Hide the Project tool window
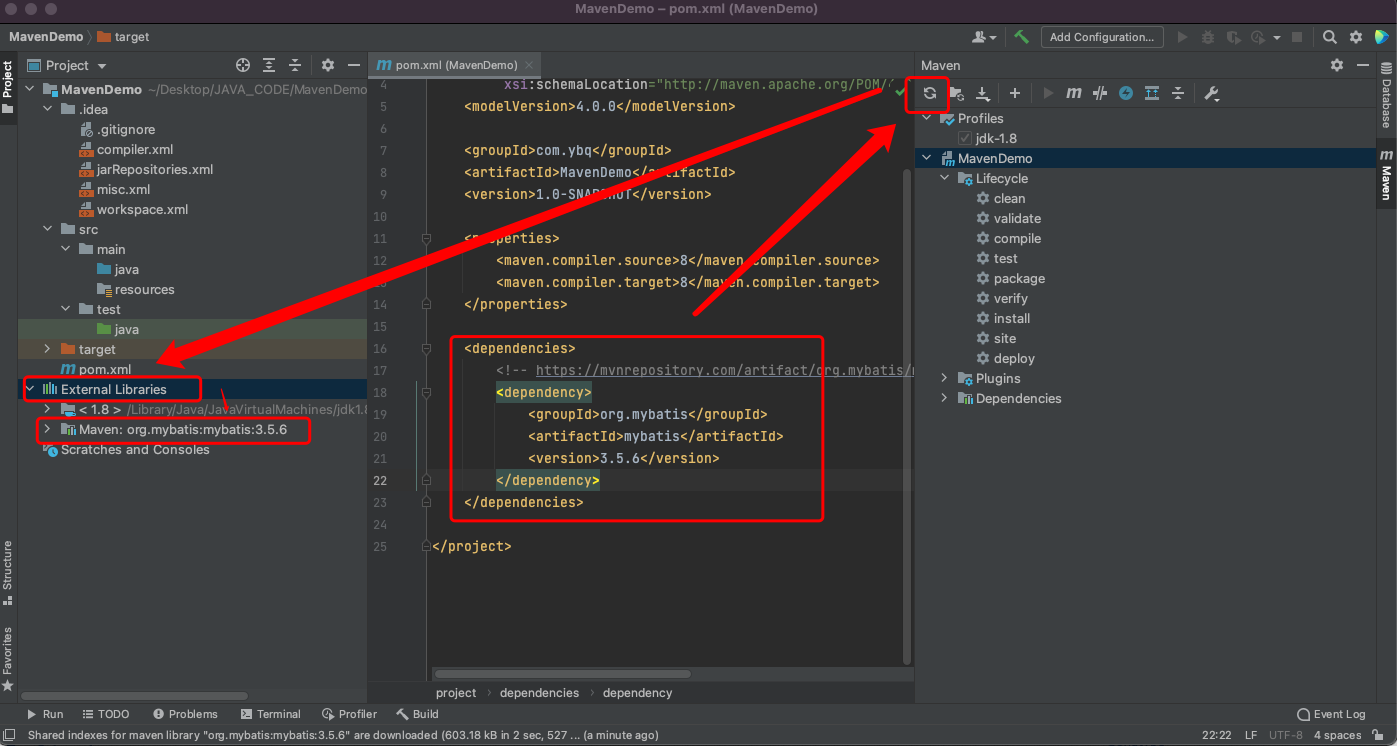Screen dimensions: 1397x746 click(x=353, y=65)
